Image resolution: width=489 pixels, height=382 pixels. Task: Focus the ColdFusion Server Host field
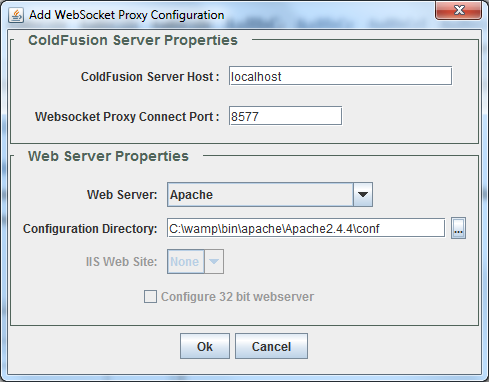pyautogui.click(x=340, y=76)
